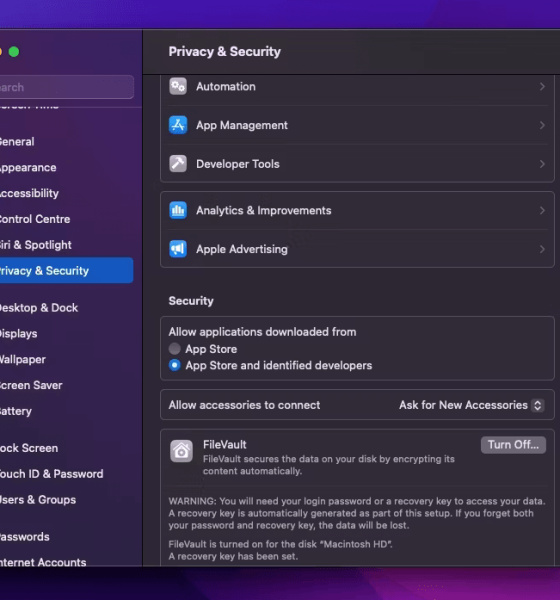560x600 pixels.
Task: Open the Analytics & Improvements chevron arrow
Action: point(542,210)
